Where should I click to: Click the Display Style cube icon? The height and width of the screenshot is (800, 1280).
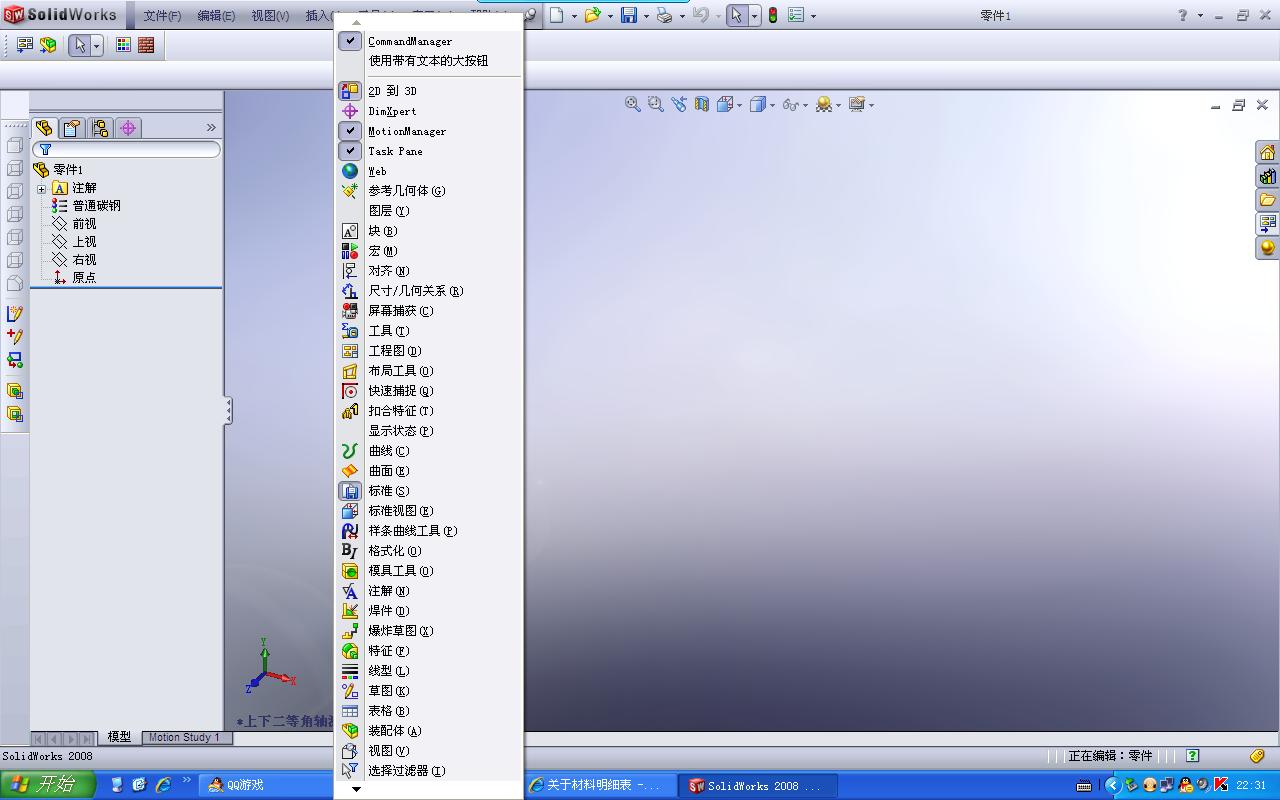pyautogui.click(x=758, y=104)
